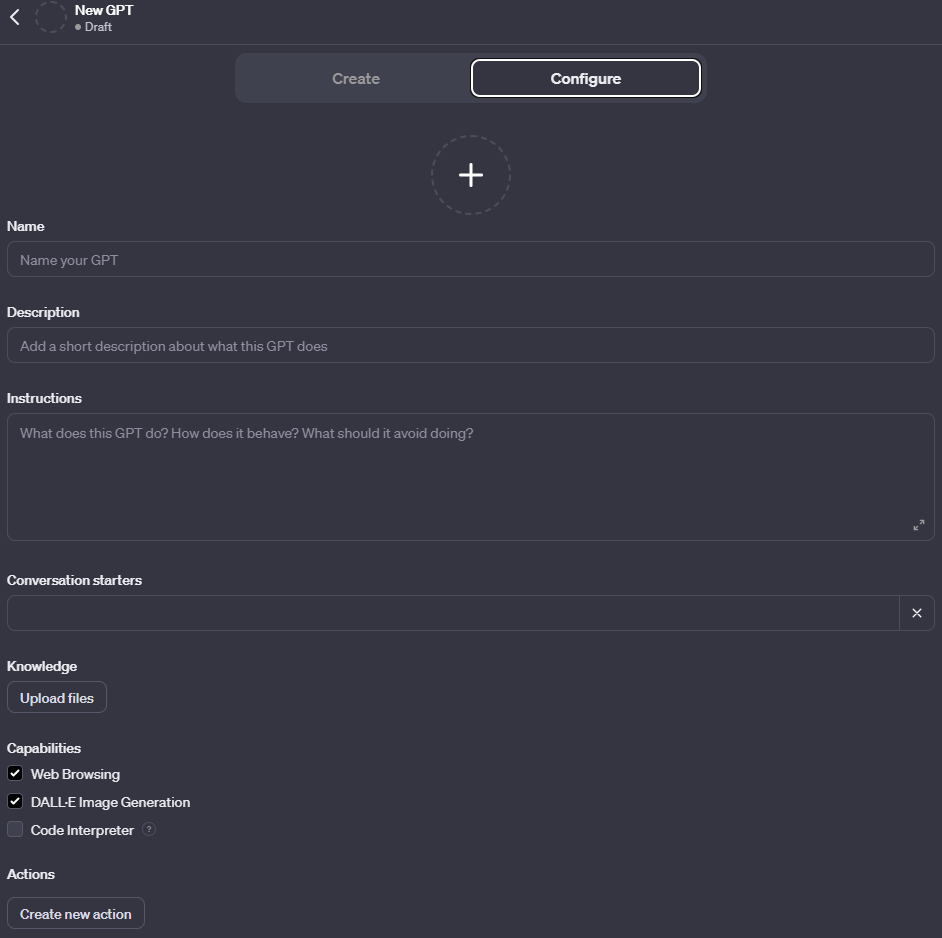Click the Actions section heading
942x938 pixels.
(31, 874)
